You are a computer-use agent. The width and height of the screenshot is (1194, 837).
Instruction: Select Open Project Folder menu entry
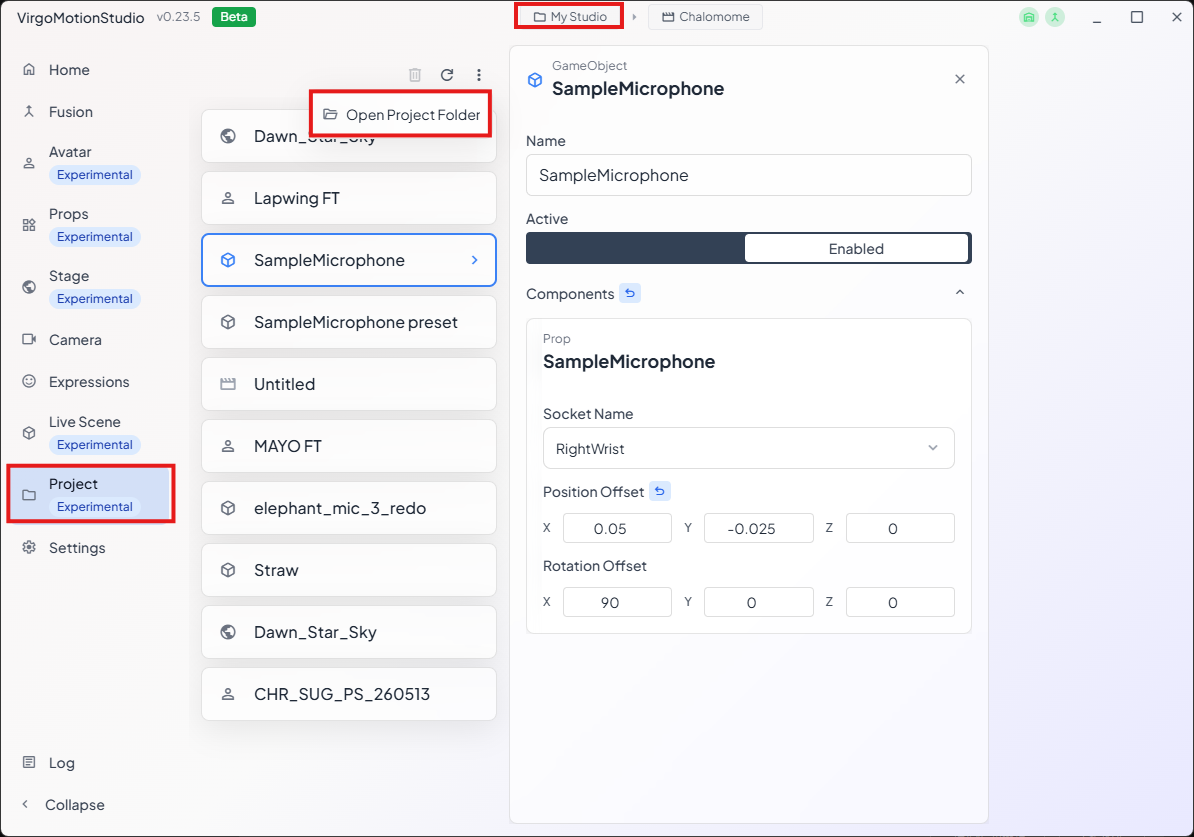401,114
